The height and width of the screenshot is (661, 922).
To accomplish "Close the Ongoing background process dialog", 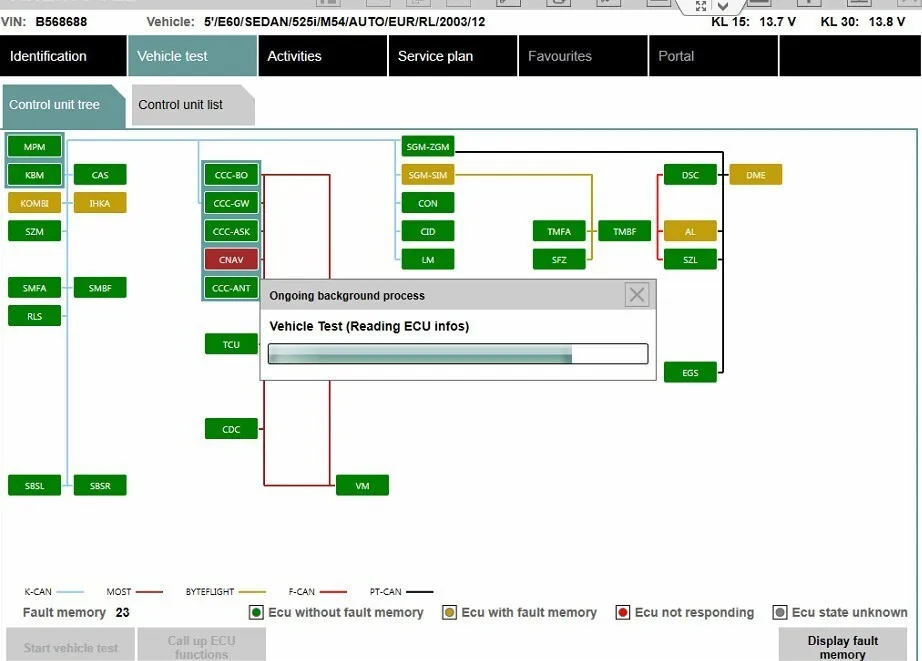I will [637, 295].
